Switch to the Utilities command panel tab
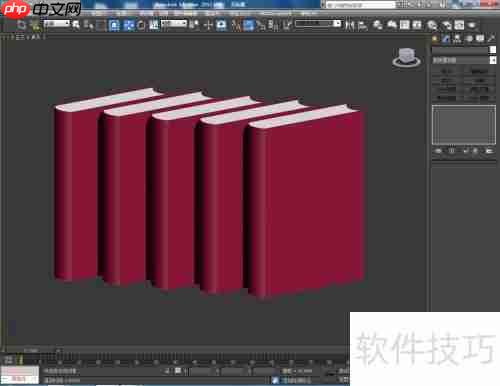This screenshot has height=386, width=500. 491,39
